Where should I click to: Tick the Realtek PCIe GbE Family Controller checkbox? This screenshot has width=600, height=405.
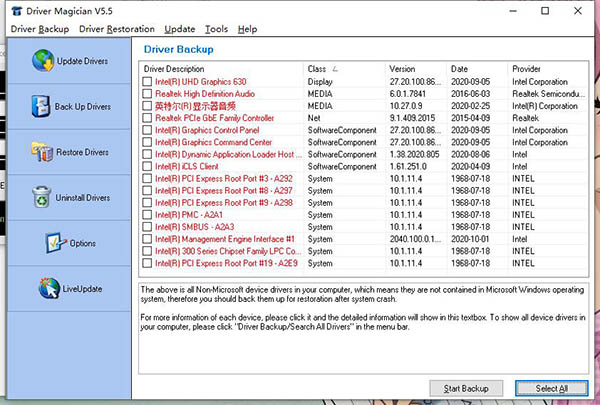point(147,118)
